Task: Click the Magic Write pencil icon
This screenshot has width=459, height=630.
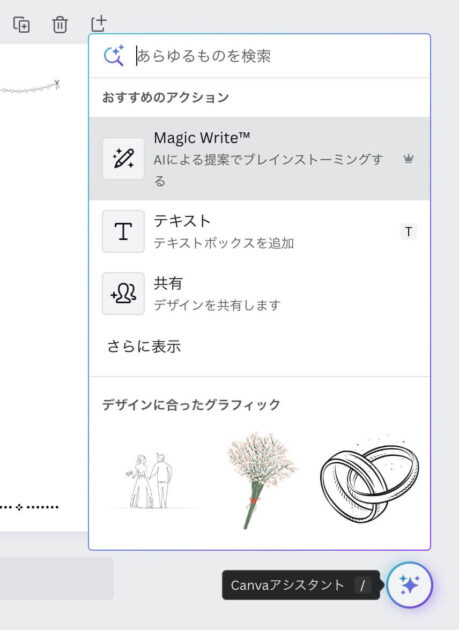Action: tap(123, 159)
